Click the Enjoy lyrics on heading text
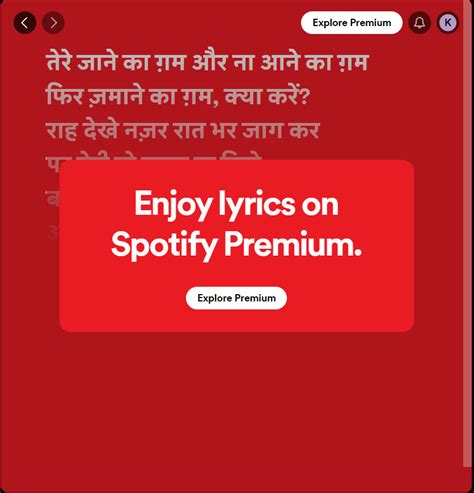The width and height of the screenshot is (474, 493). (236, 204)
